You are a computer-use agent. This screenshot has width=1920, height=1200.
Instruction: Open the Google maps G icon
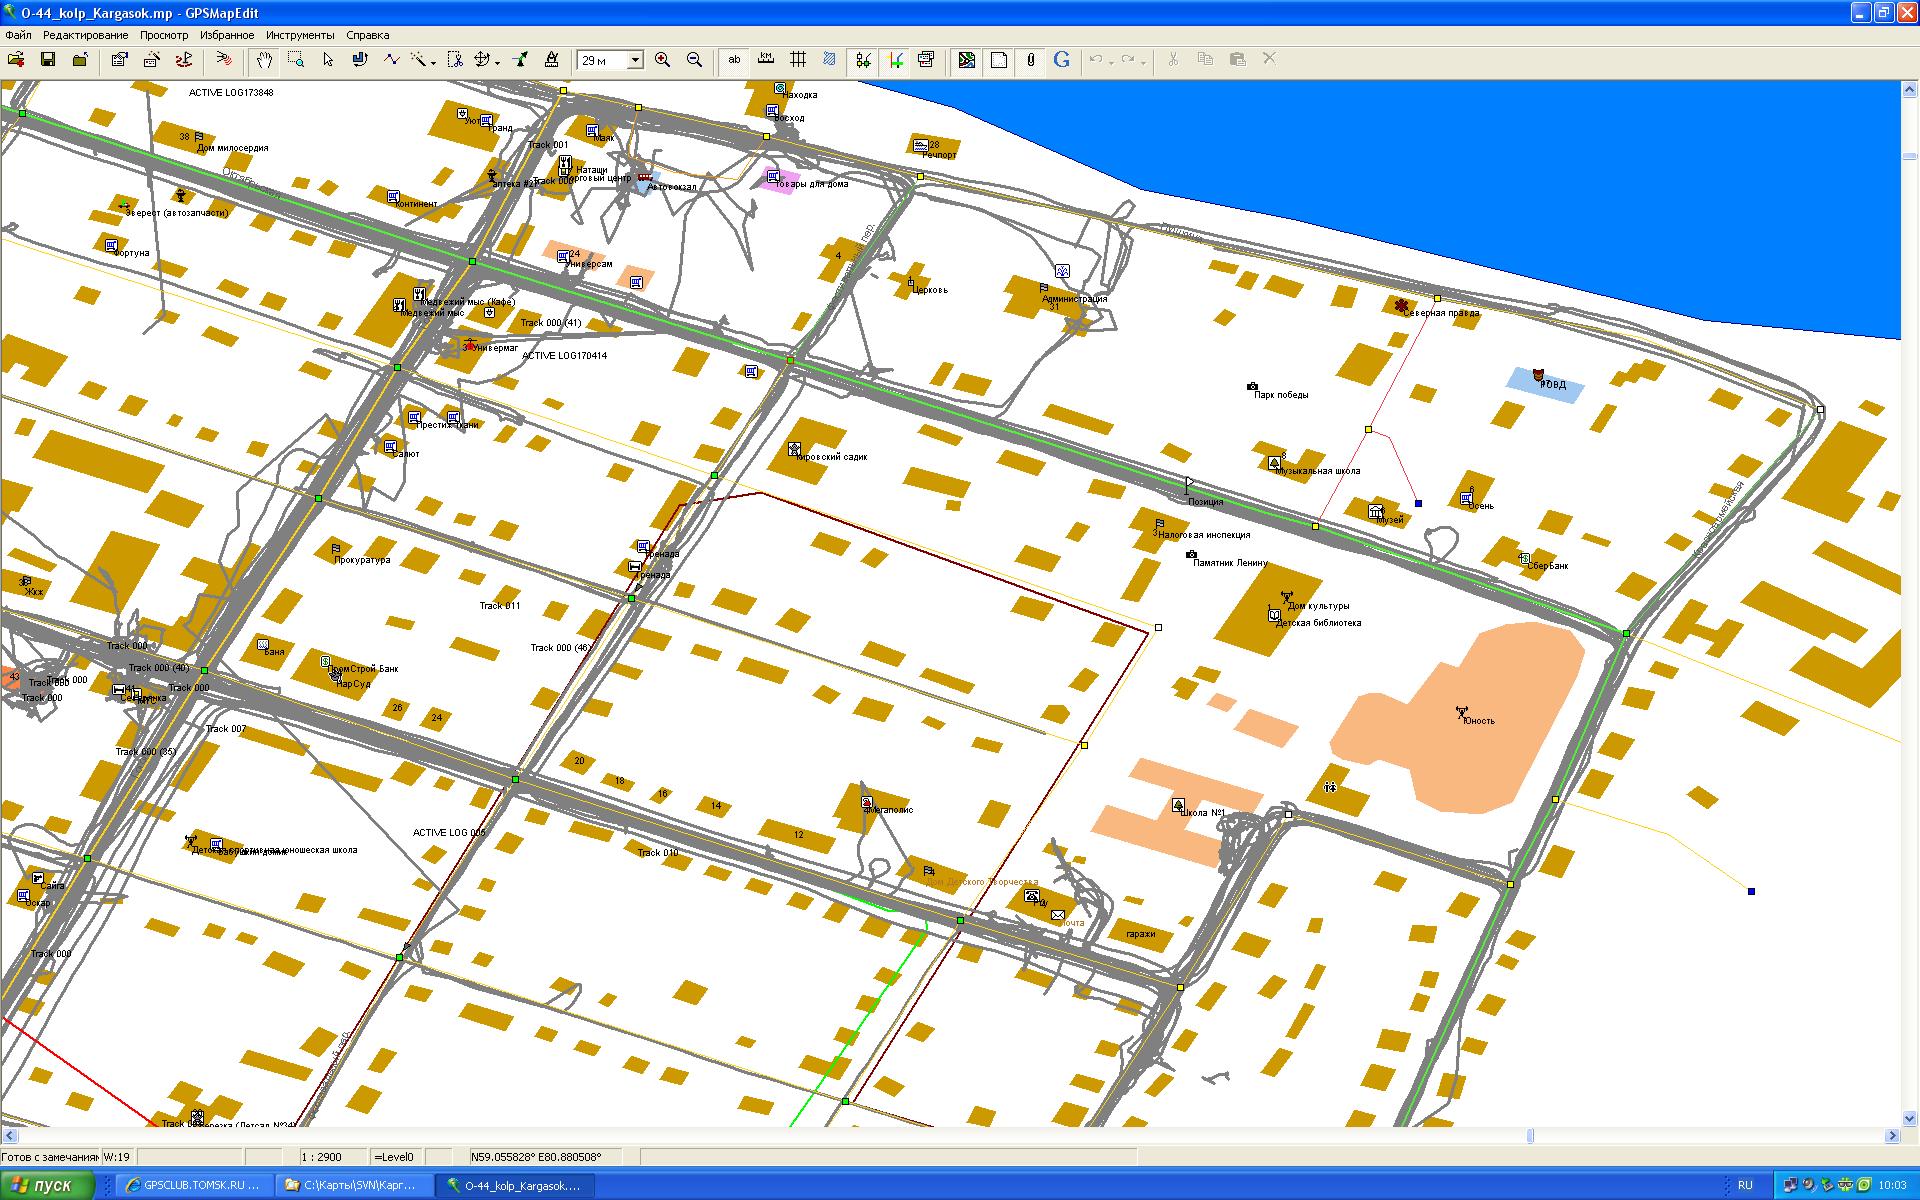click(x=1062, y=60)
